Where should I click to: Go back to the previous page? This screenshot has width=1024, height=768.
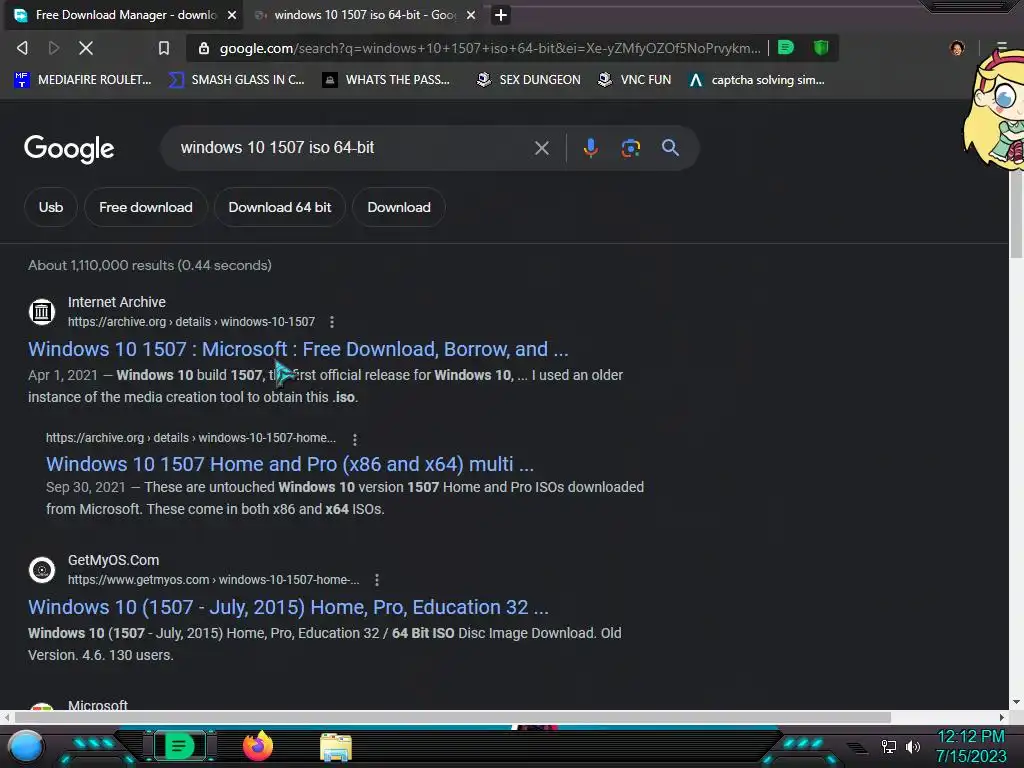(x=22, y=48)
